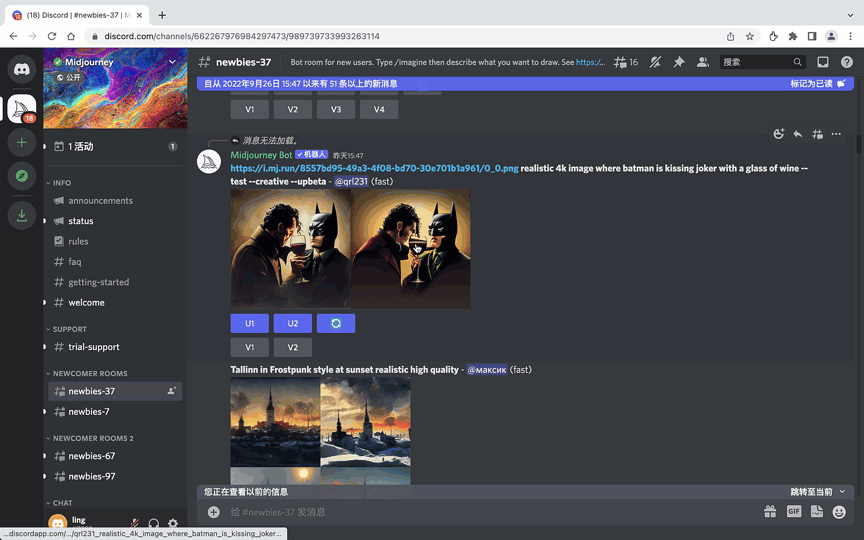Open Tallinn sunset image grid thumbnail

coord(320,430)
